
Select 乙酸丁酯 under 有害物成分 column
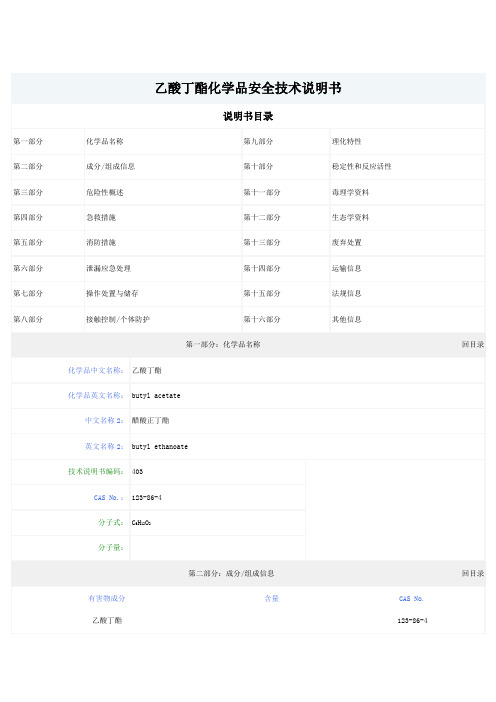107,621
